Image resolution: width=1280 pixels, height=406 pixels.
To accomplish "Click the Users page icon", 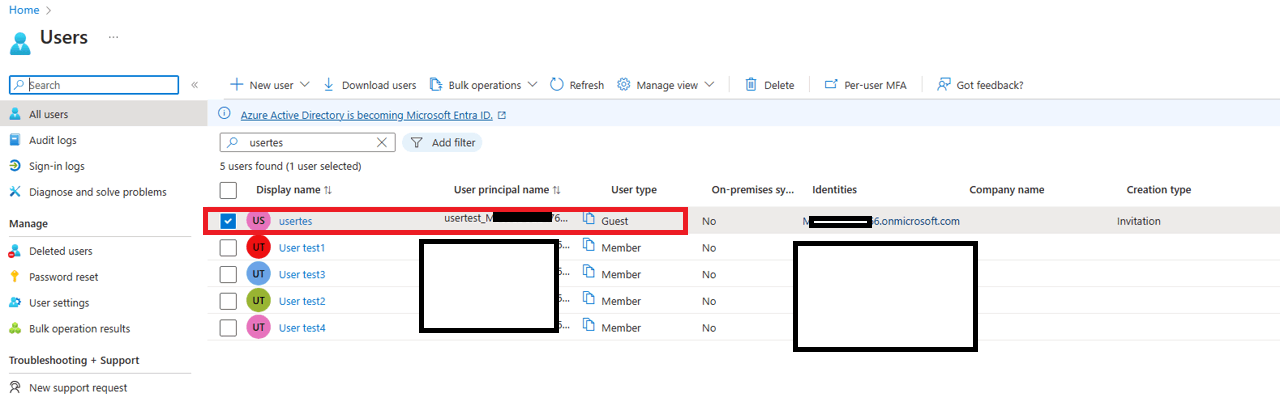I will coord(20,42).
